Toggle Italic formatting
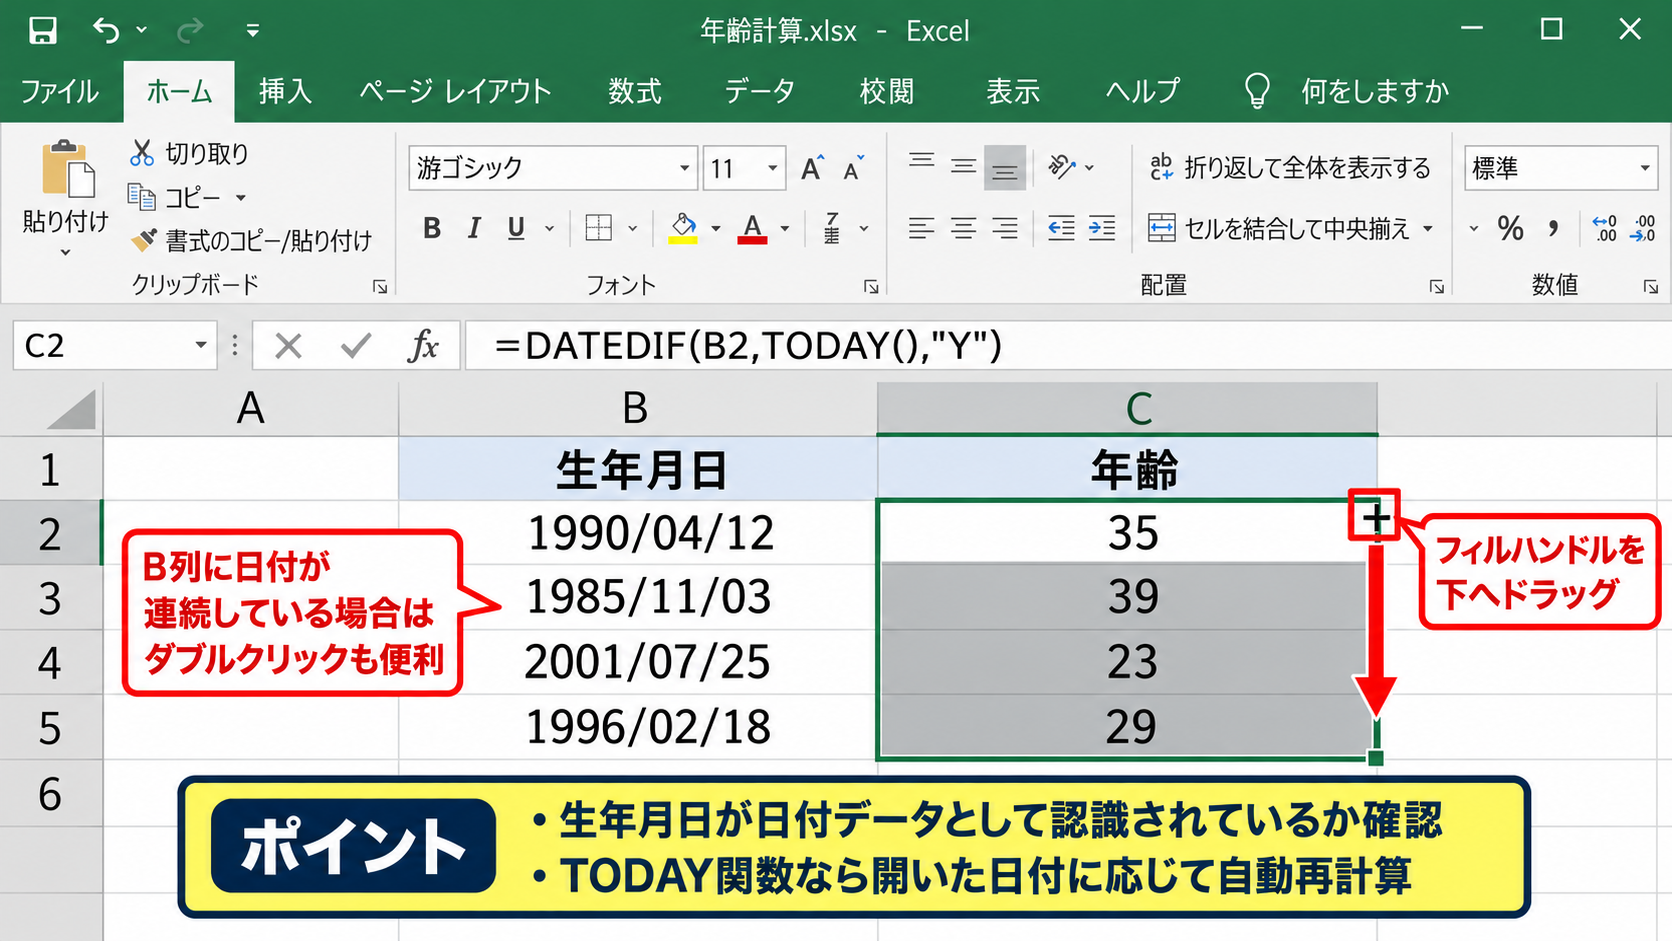 [474, 228]
